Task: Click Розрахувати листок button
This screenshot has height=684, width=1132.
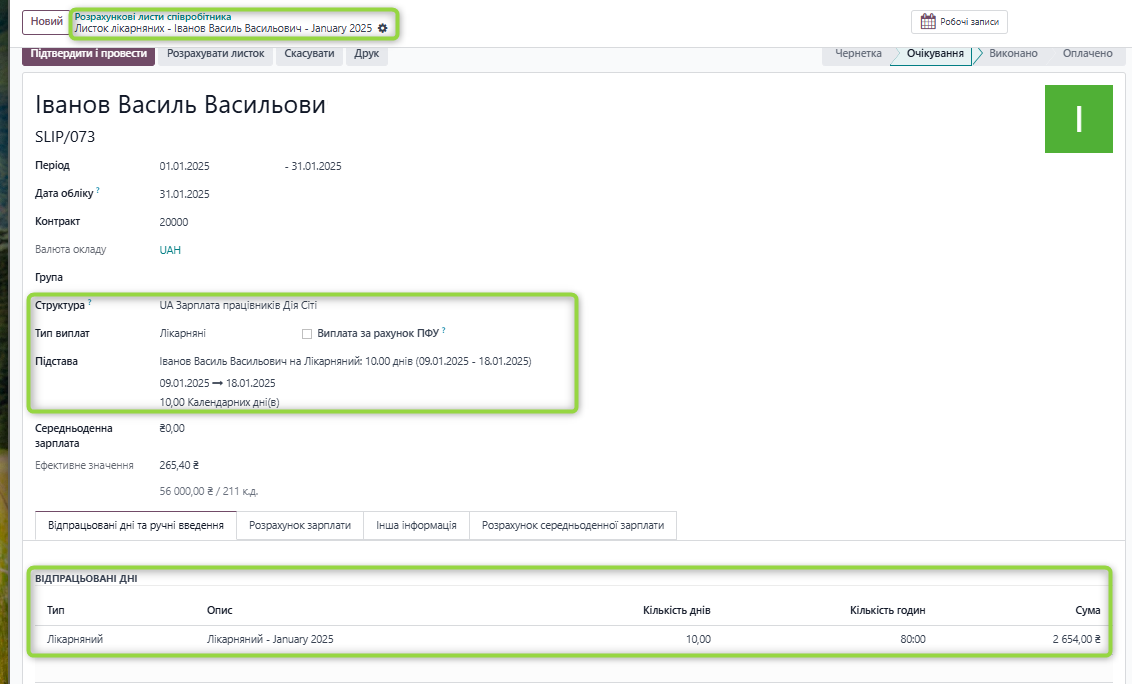Action: (x=216, y=54)
